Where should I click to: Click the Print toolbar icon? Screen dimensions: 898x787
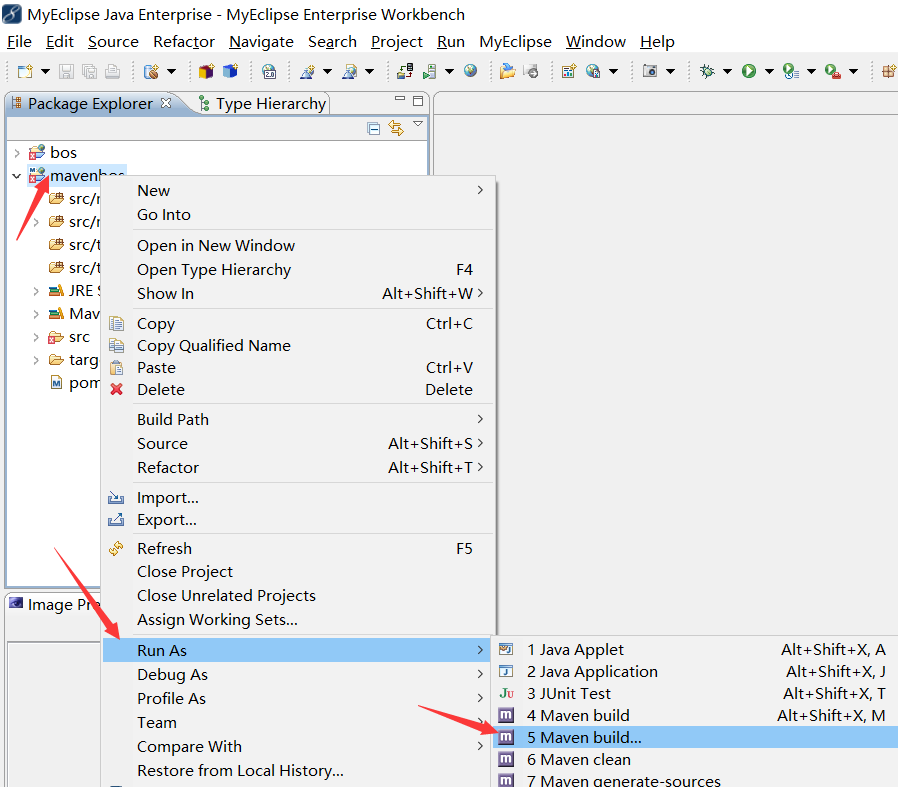point(113,72)
